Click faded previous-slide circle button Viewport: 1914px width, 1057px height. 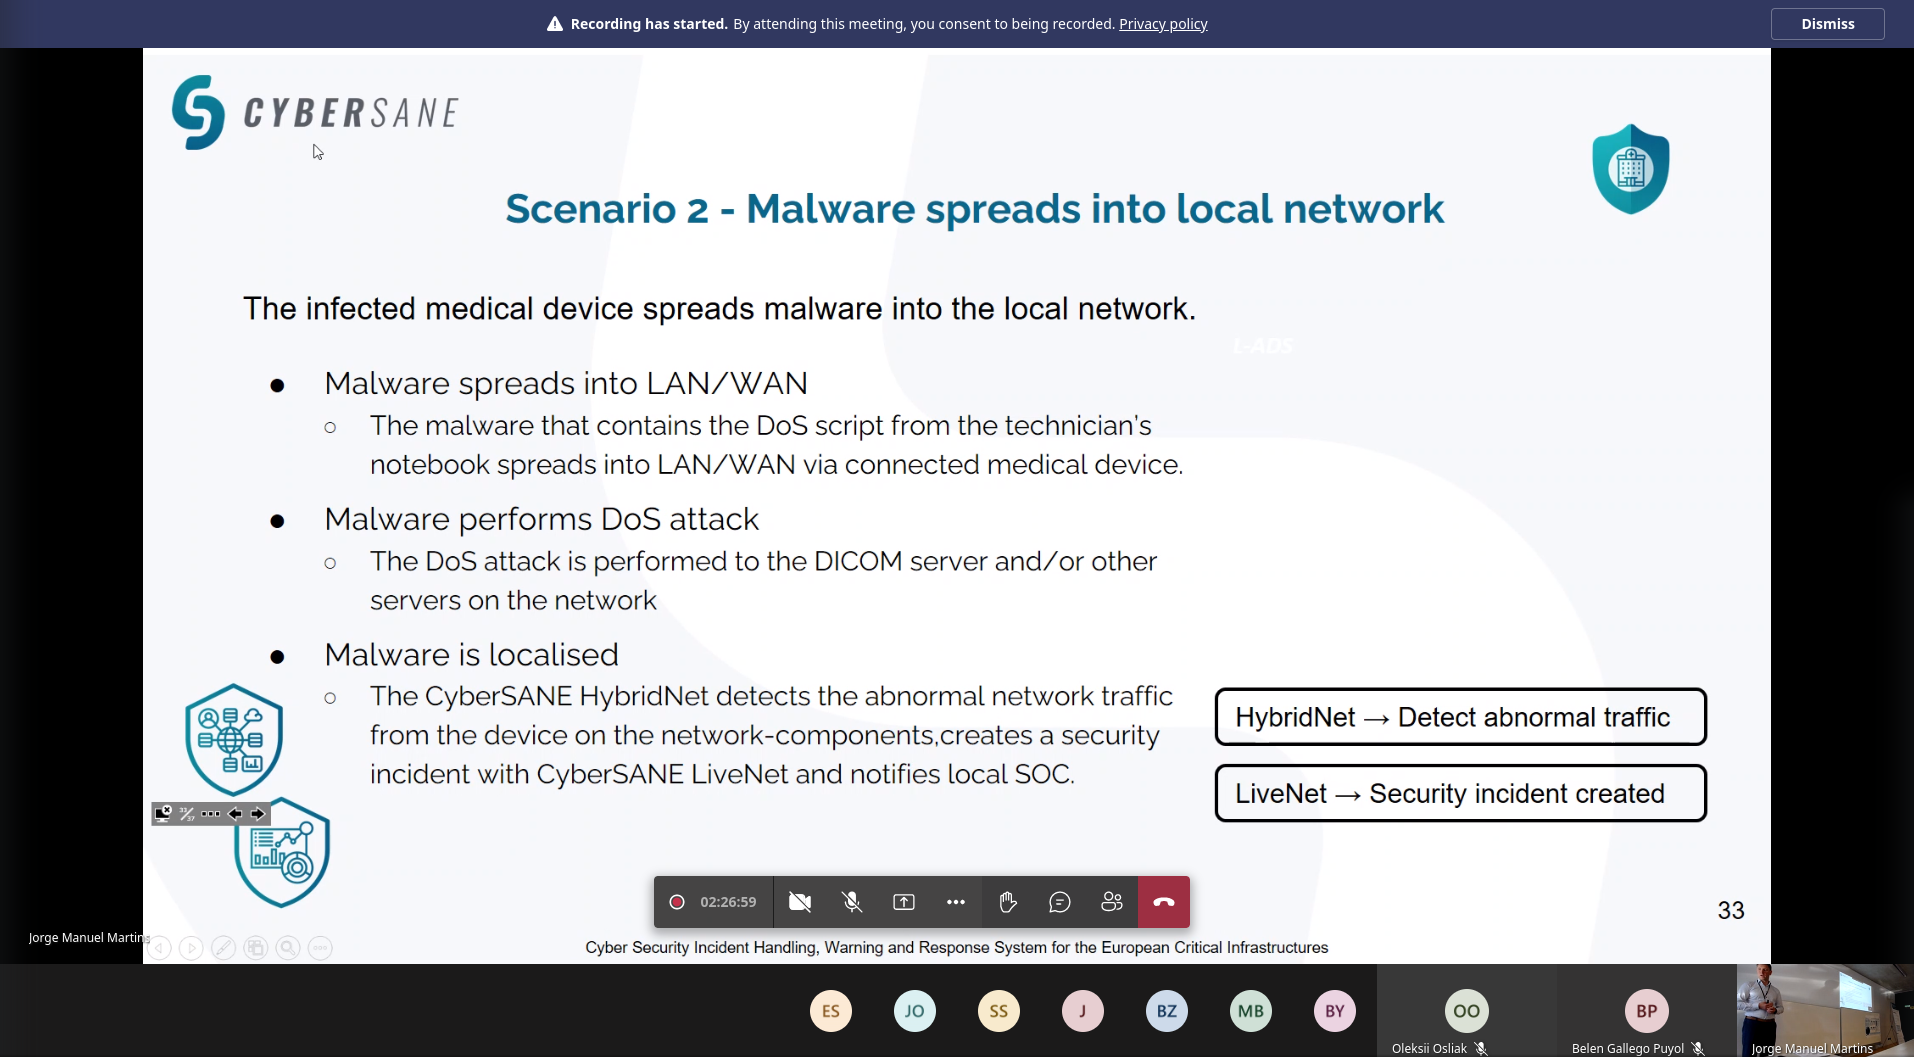160,948
